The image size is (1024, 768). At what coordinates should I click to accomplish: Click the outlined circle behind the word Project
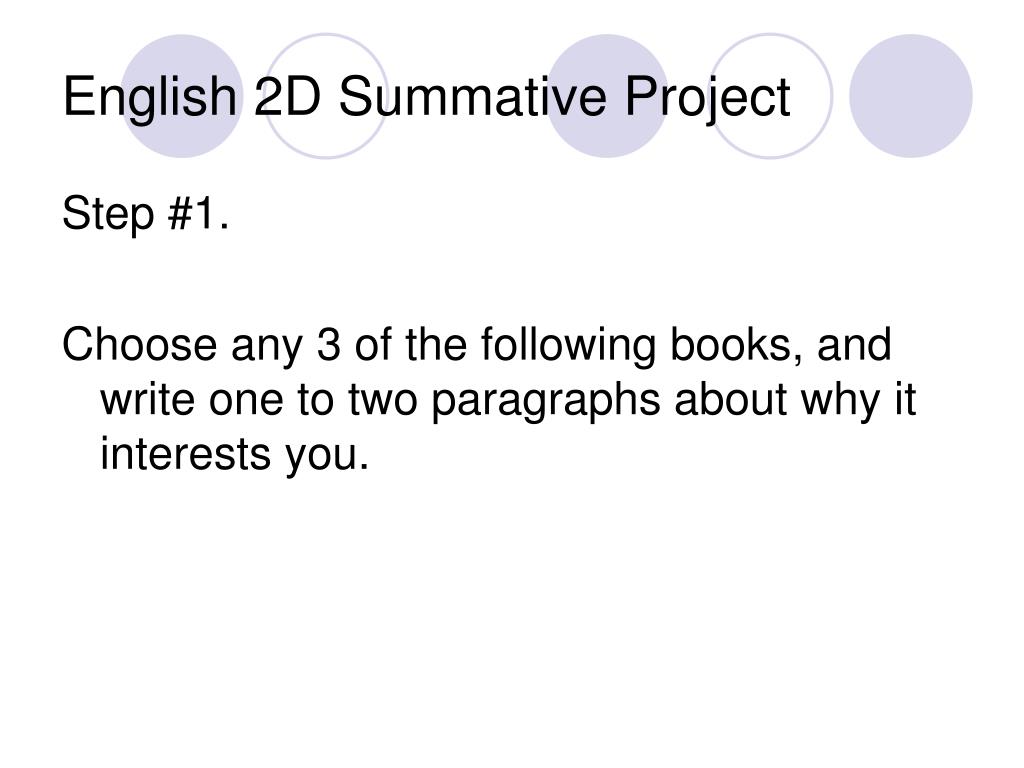771,96
